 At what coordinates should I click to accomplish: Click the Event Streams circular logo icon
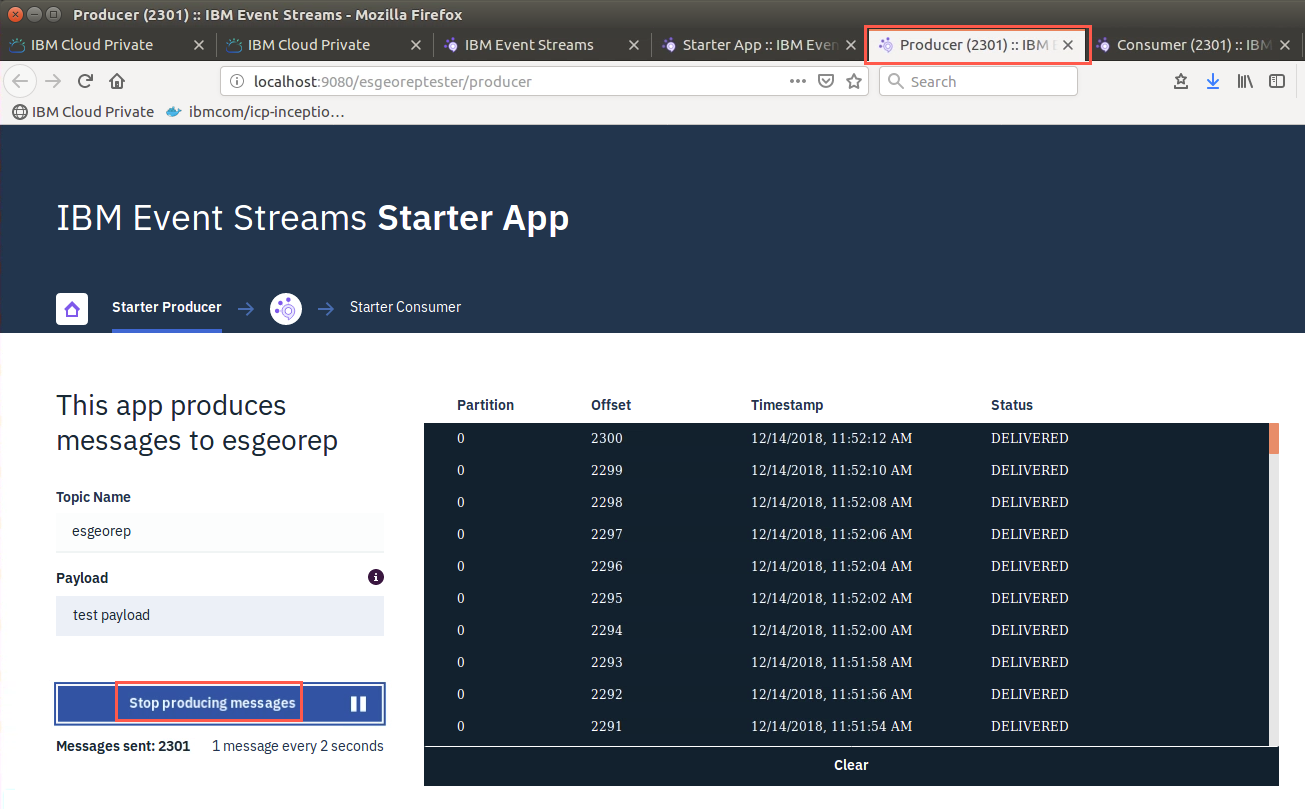click(286, 309)
